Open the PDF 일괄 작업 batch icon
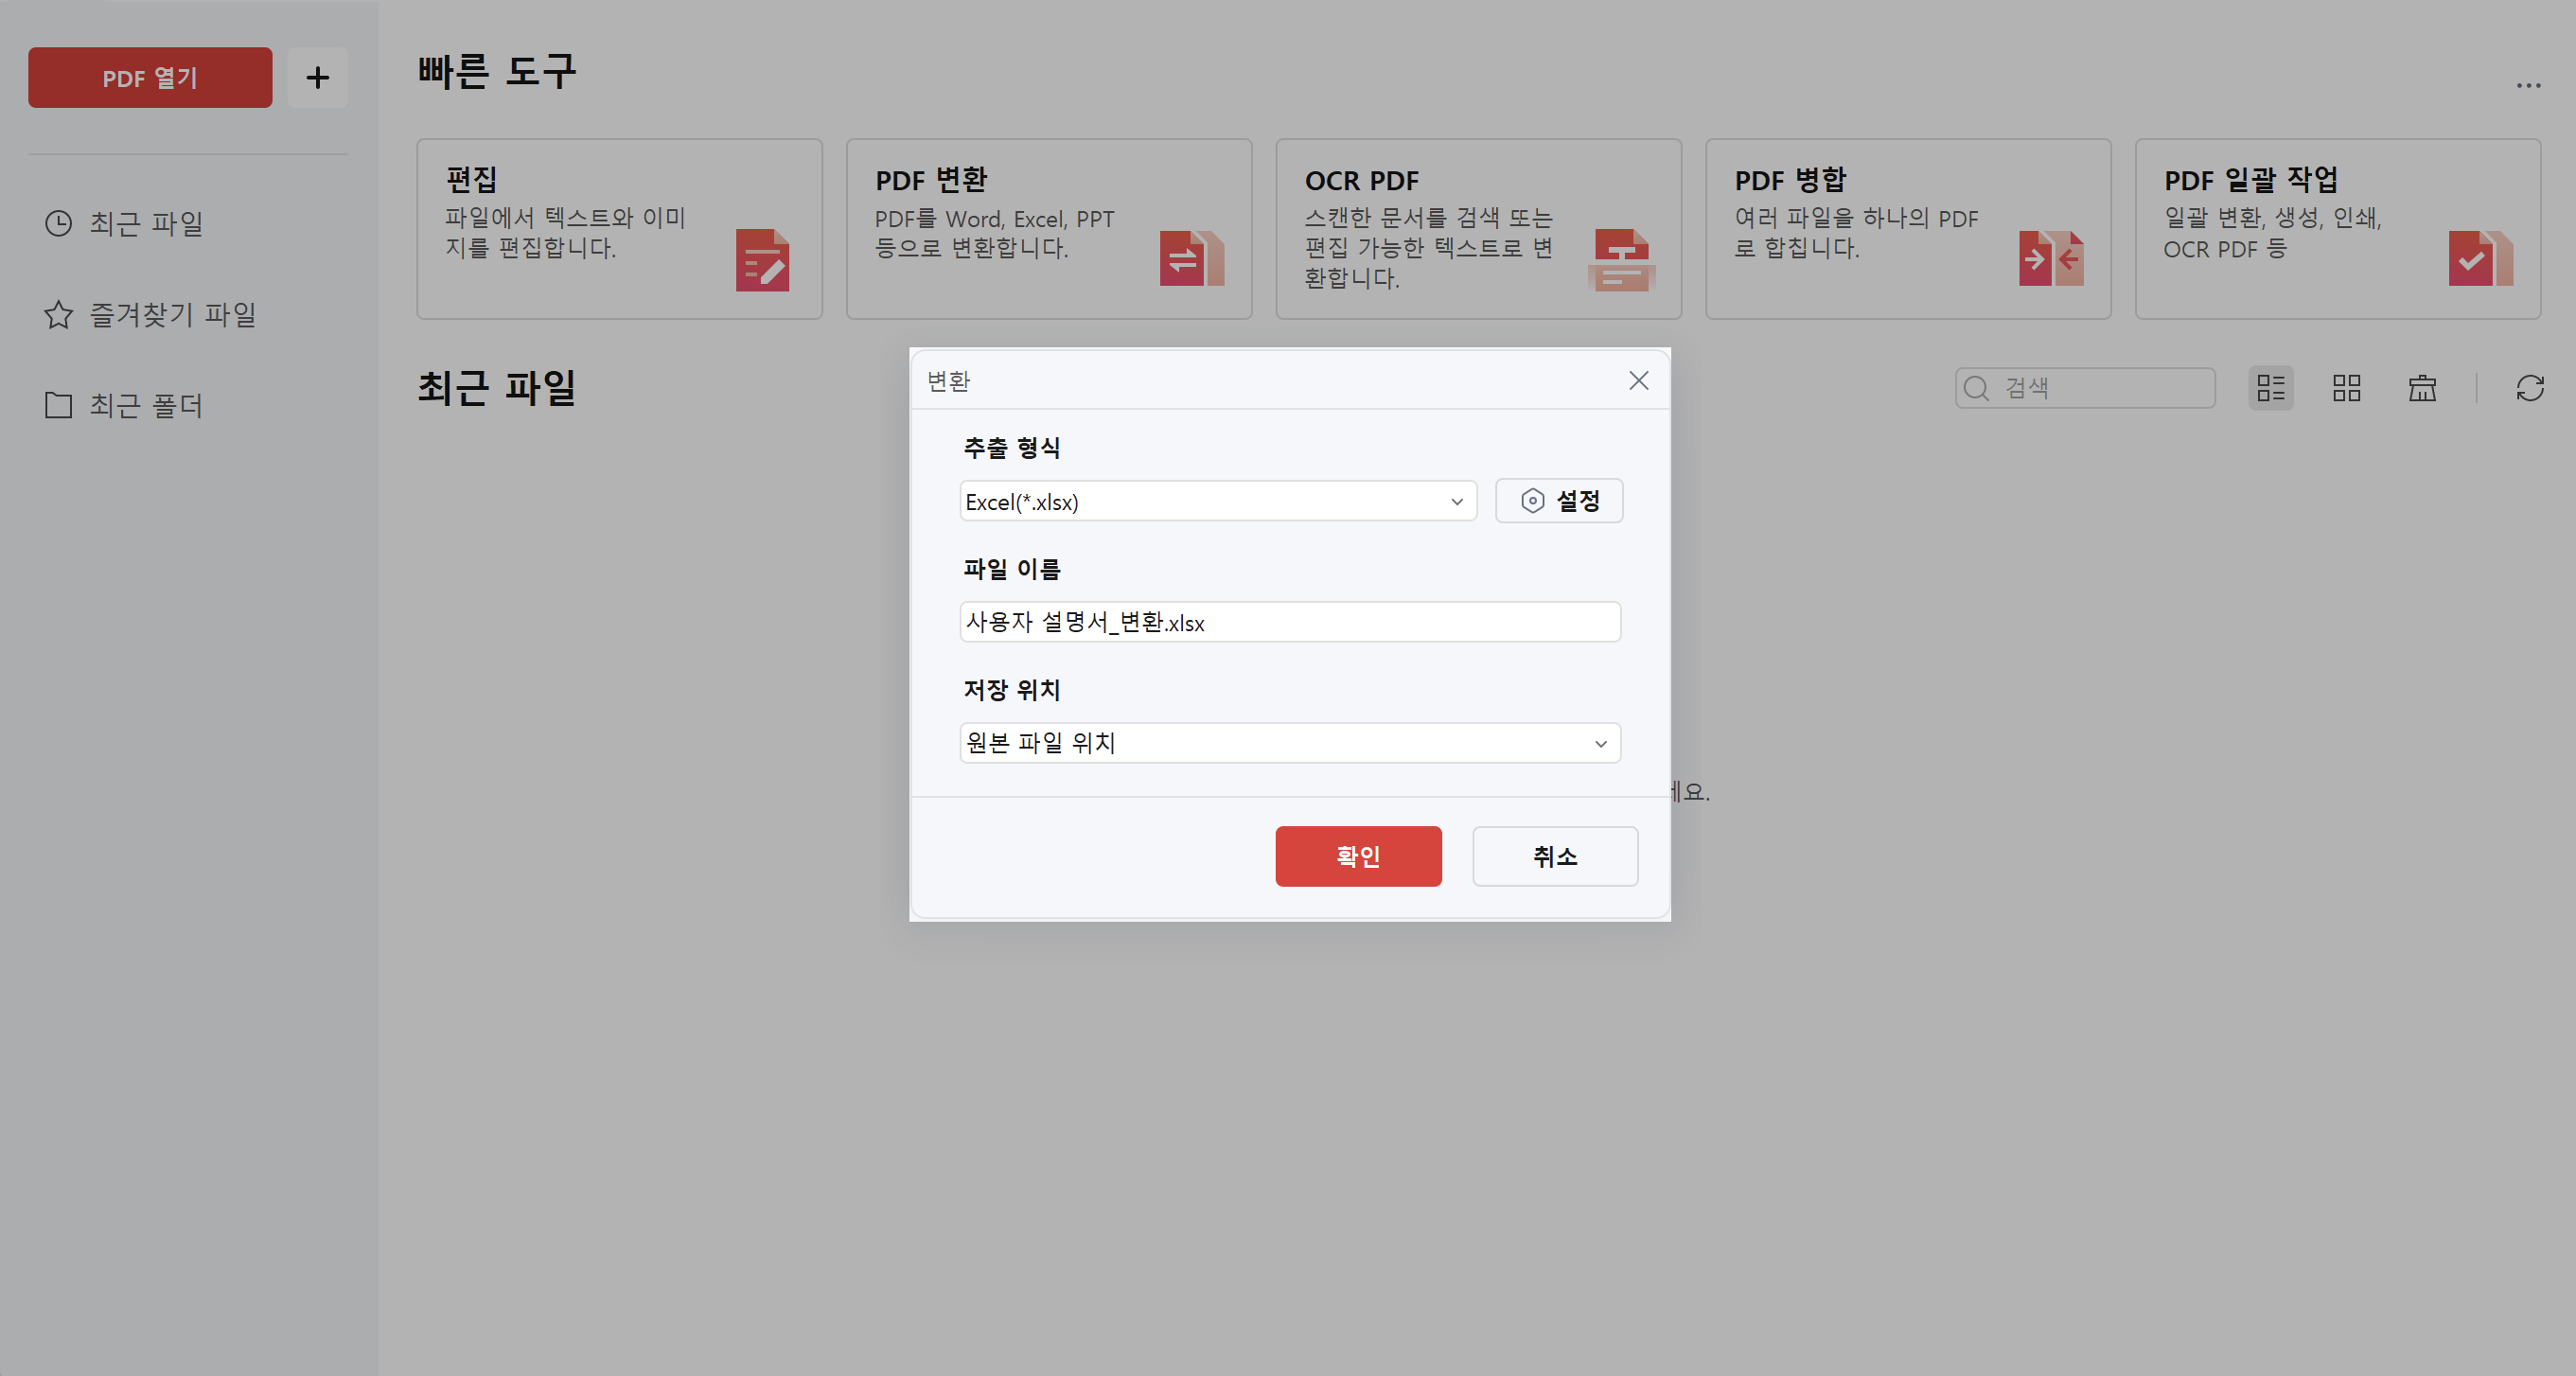The height and width of the screenshot is (1376, 2576). (2479, 258)
